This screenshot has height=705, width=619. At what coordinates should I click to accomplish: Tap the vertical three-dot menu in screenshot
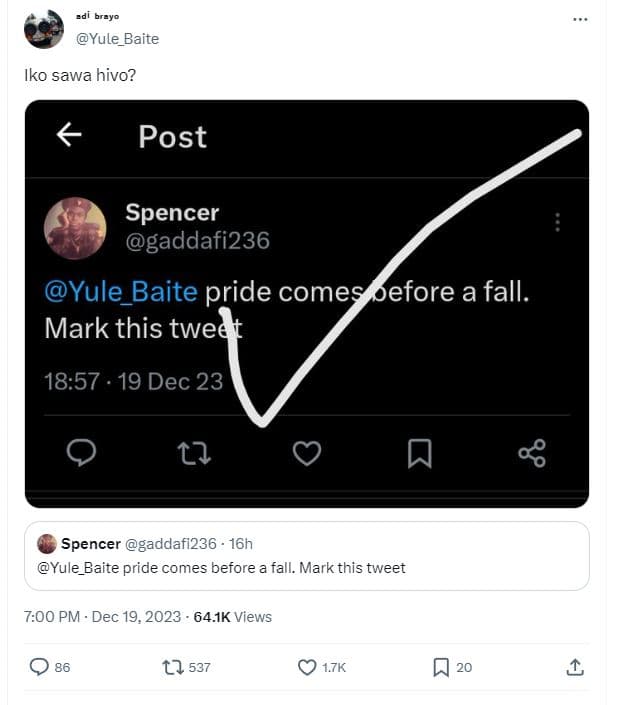(x=557, y=222)
